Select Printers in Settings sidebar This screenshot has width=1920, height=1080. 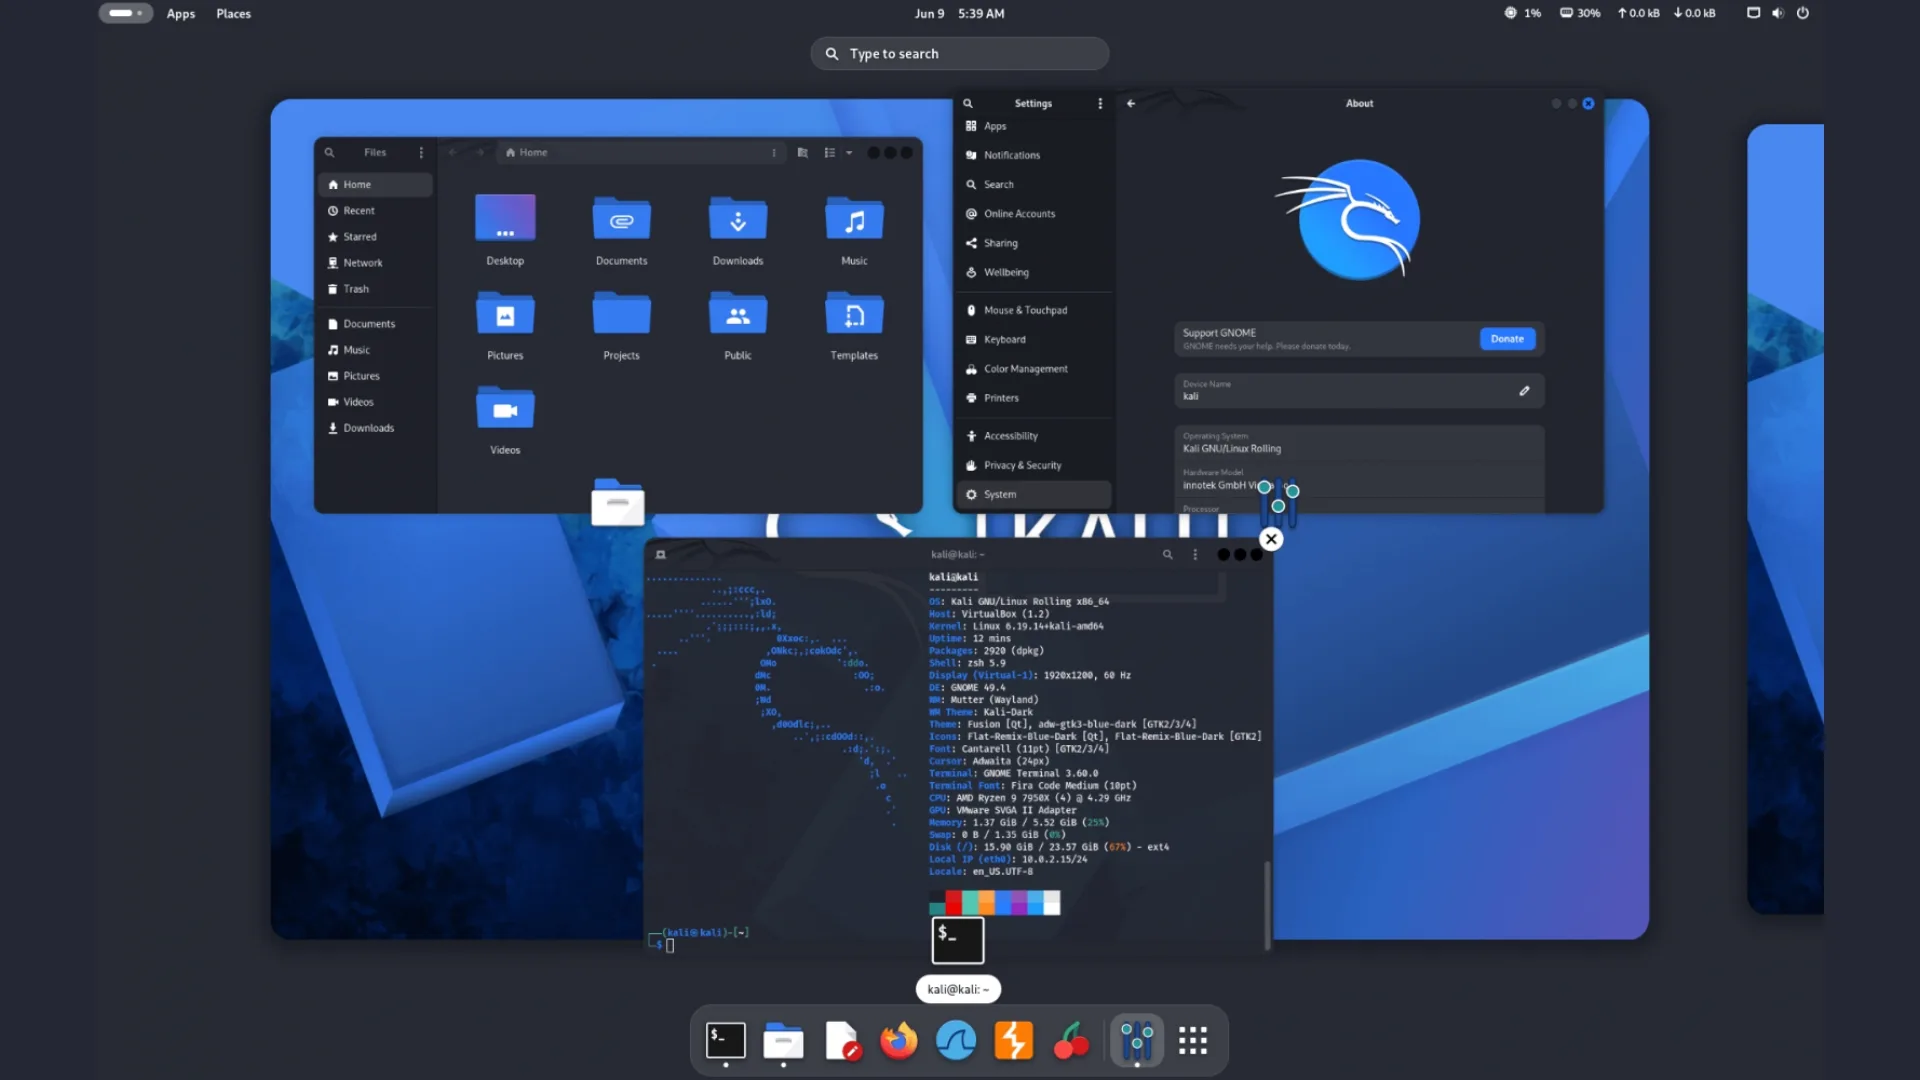pos(1034,398)
